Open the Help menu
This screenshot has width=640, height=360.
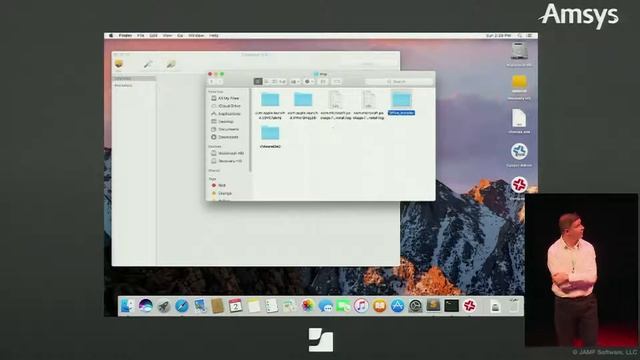point(214,36)
